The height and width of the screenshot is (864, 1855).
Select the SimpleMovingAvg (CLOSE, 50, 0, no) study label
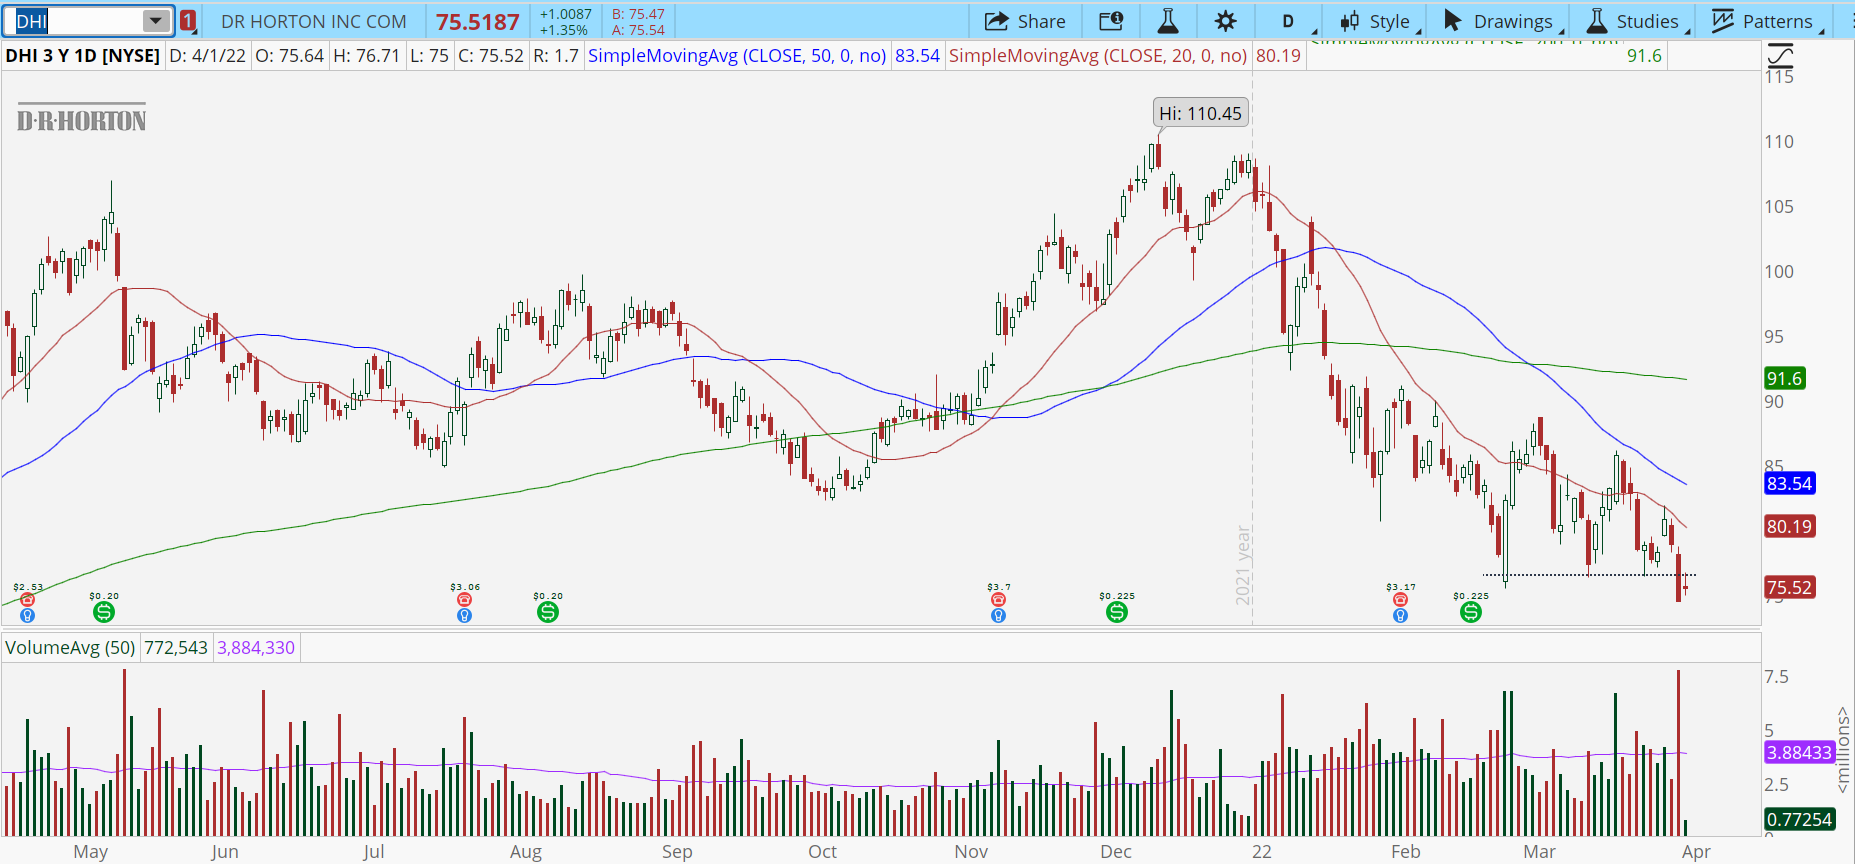coord(737,56)
